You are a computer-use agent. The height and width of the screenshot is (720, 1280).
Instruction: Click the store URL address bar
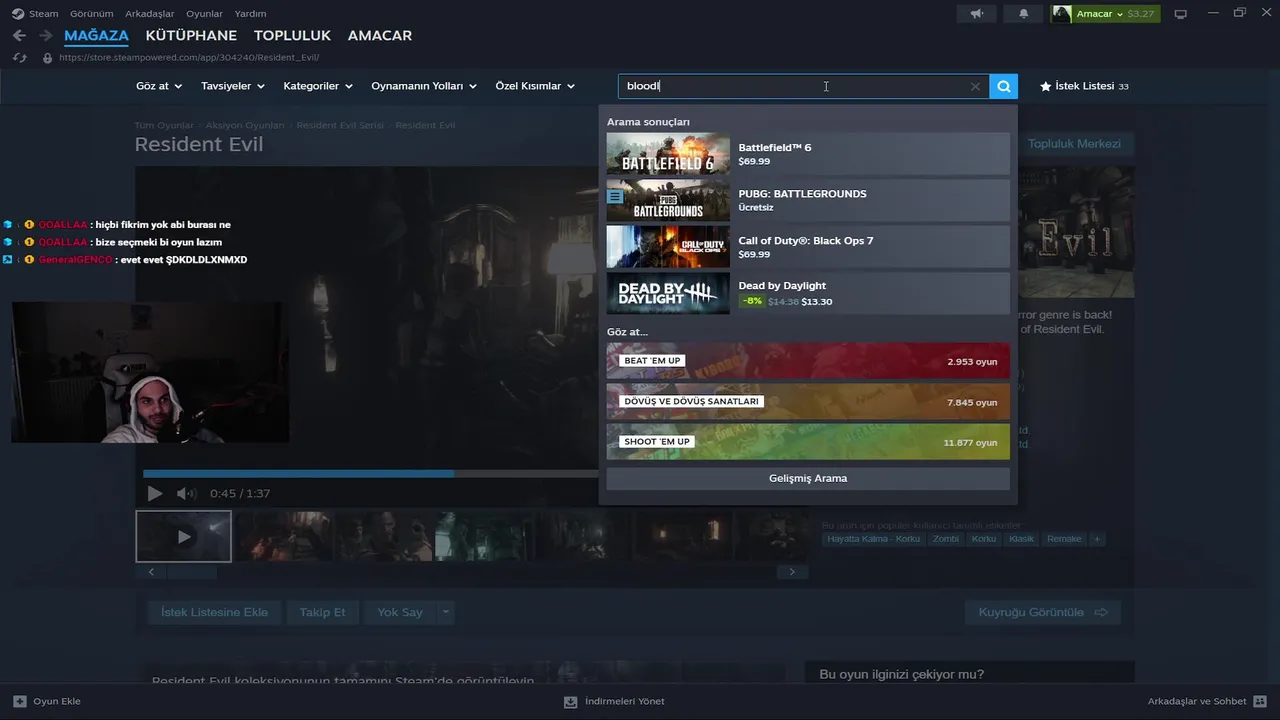[190, 58]
